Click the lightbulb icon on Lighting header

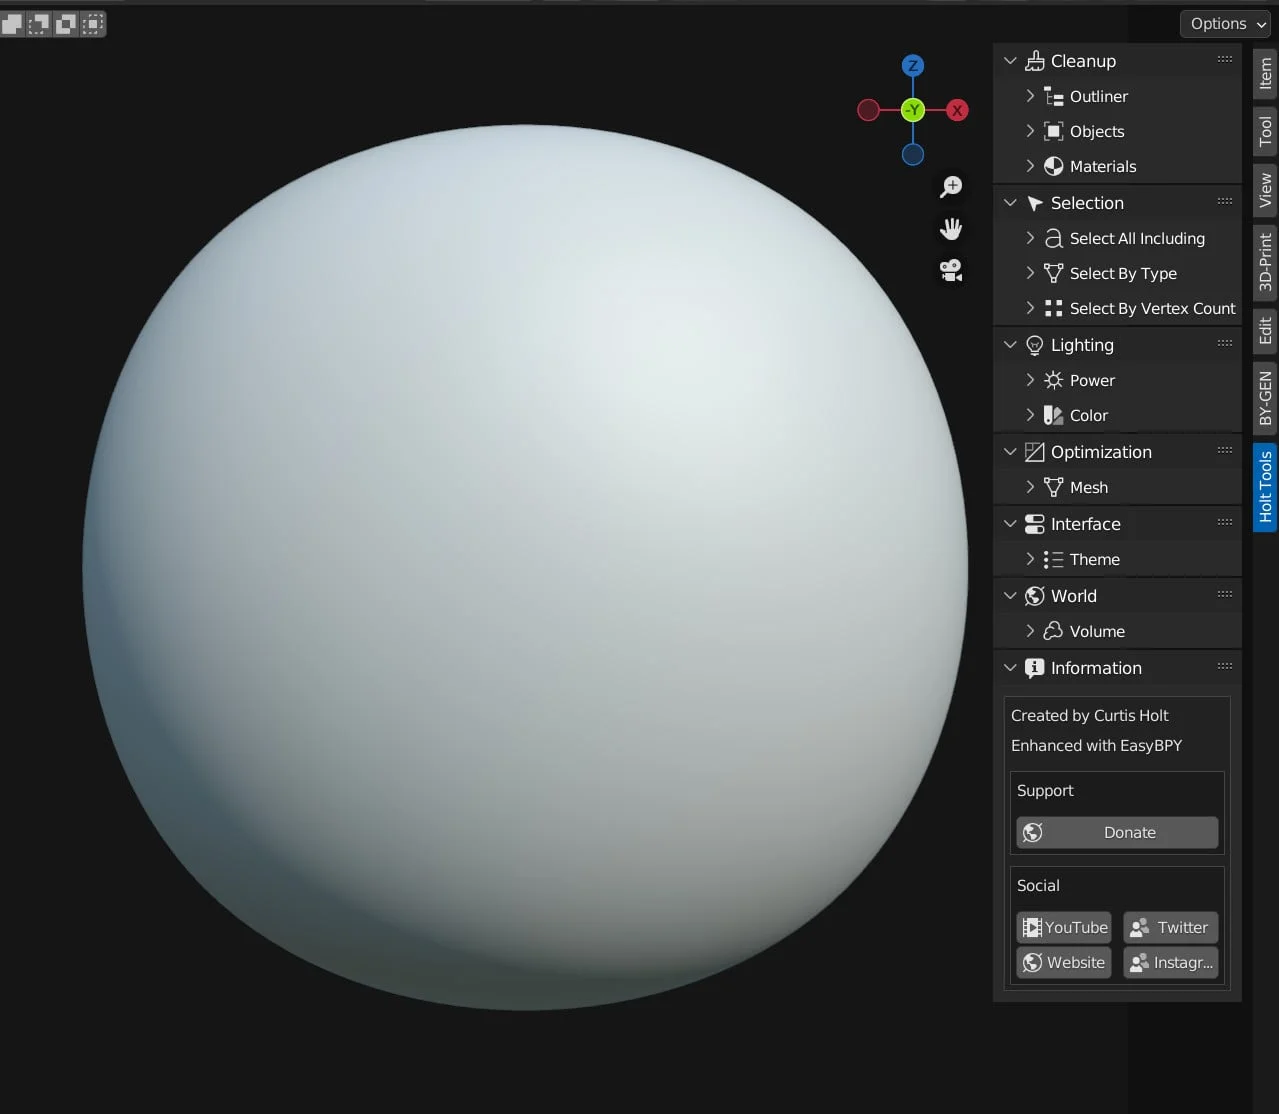pyautogui.click(x=1033, y=345)
